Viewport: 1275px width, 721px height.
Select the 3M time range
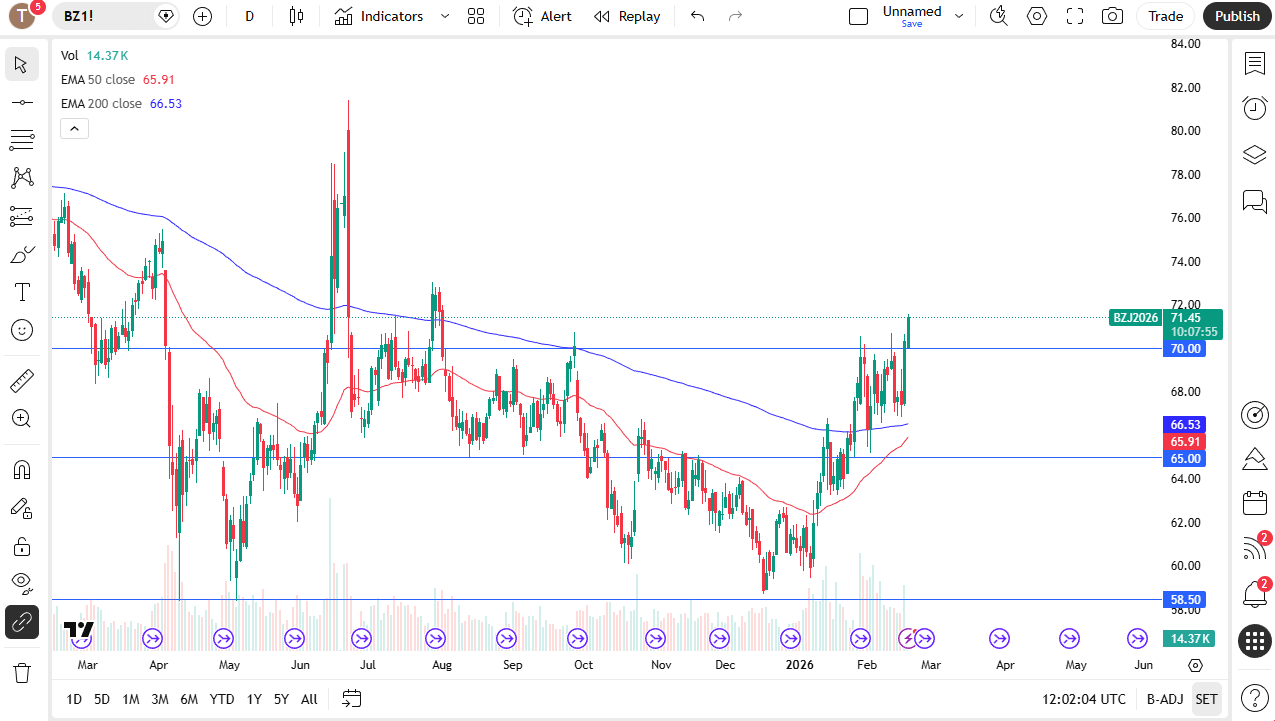[x=160, y=699]
